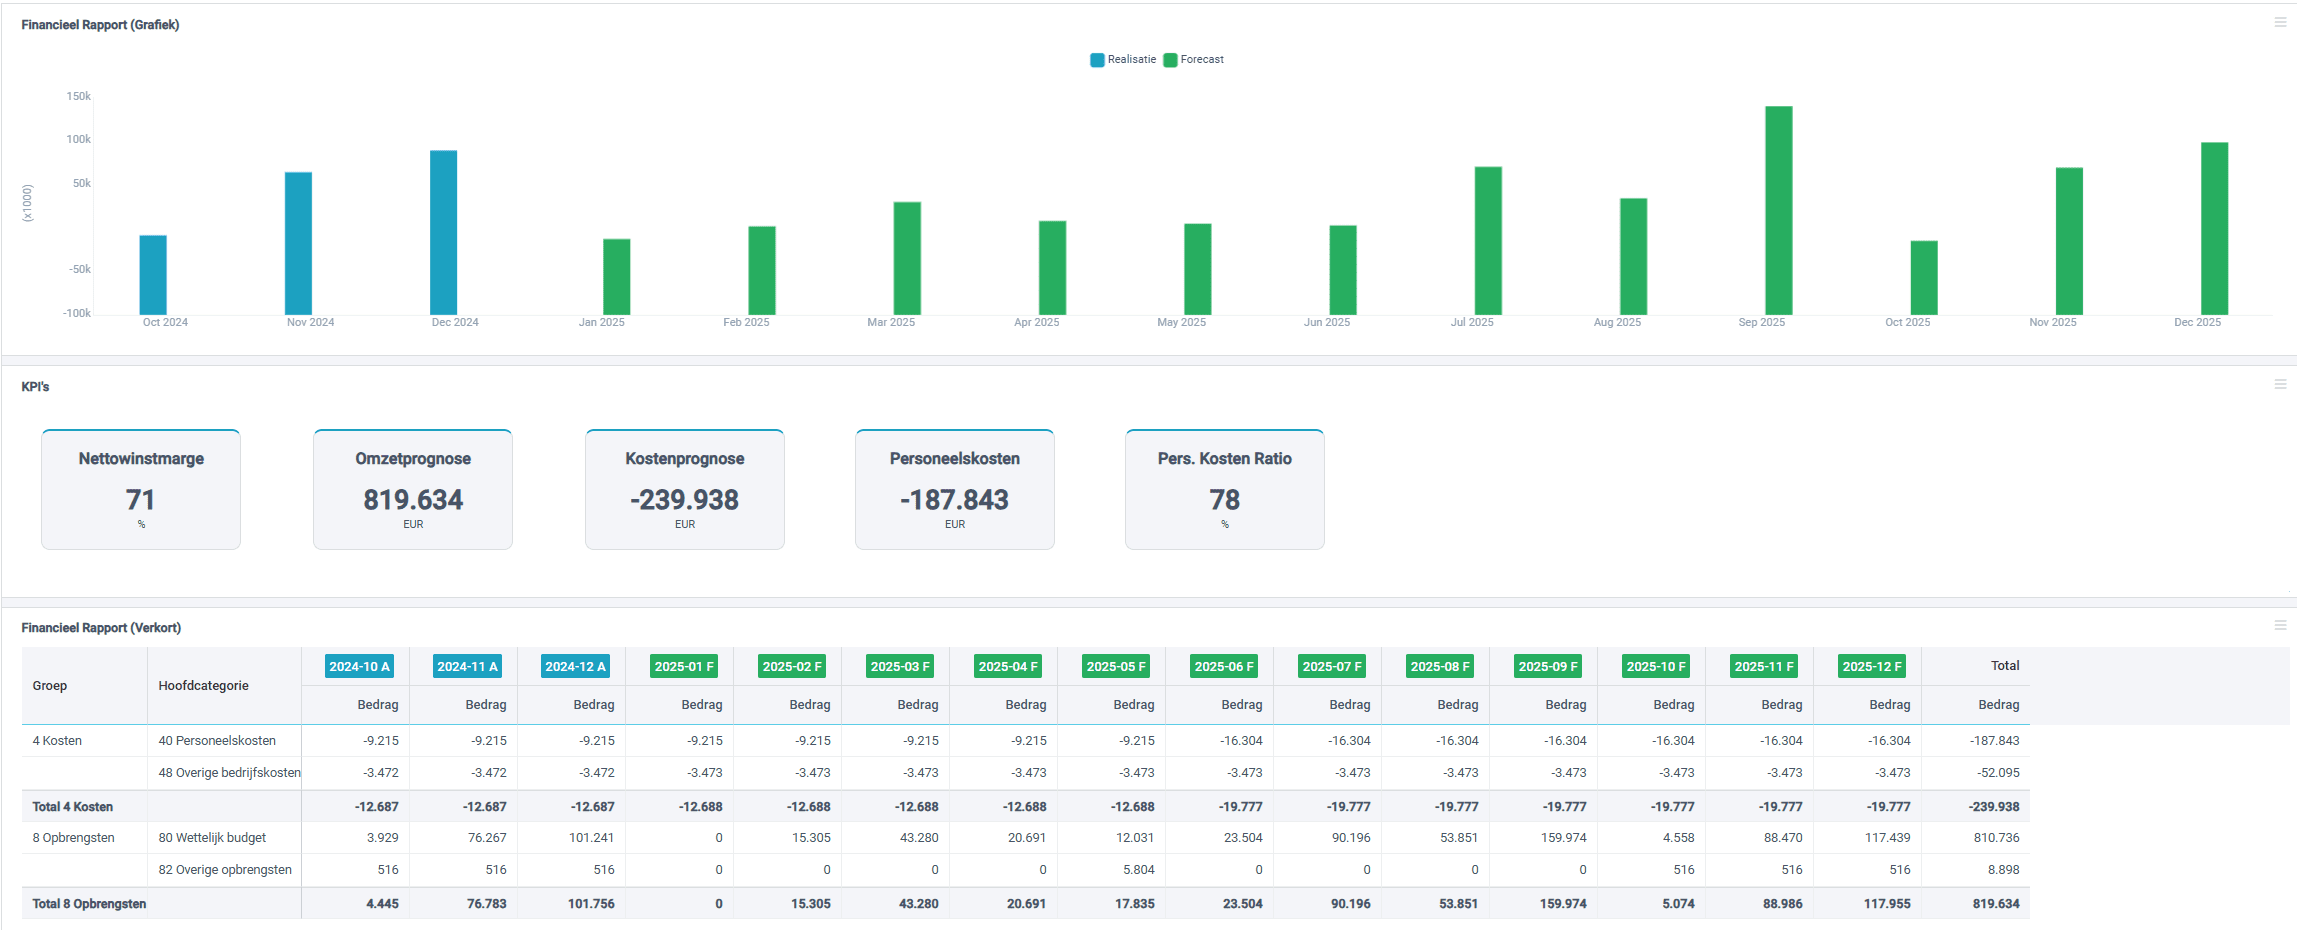This screenshot has height=930, width=2297.
Task: Click the Sep 2025 forecast bar
Action: [x=1778, y=210]
